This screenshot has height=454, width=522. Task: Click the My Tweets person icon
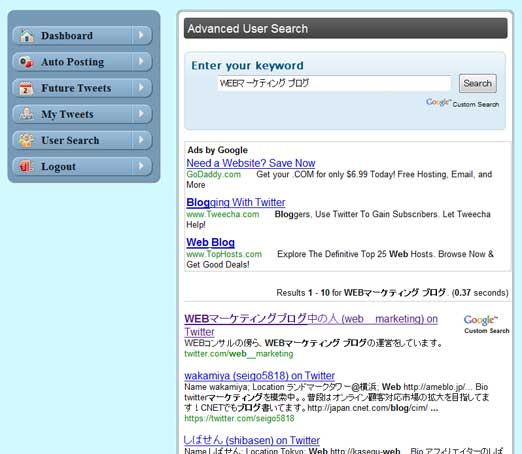pyautogui.click(x=26, y=114)
